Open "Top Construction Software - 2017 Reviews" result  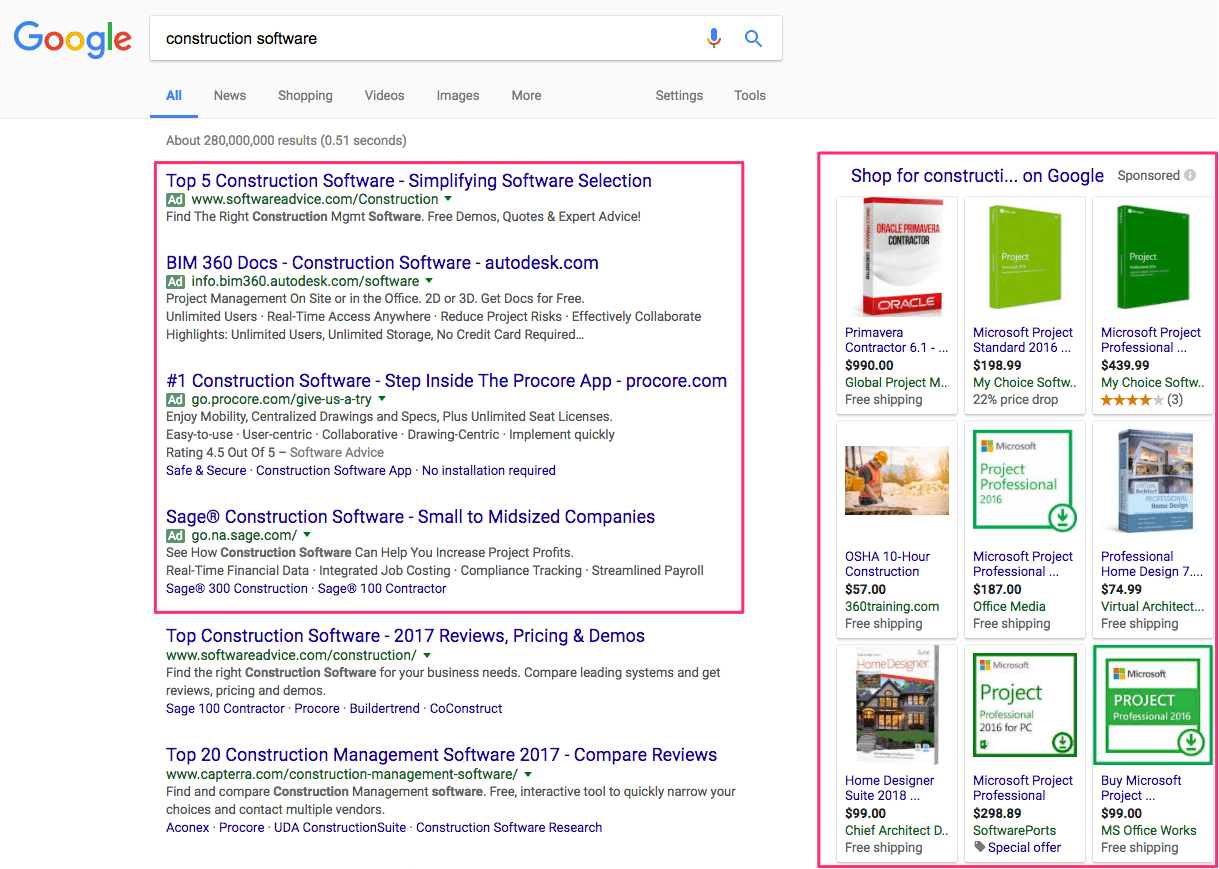point(405,636)
